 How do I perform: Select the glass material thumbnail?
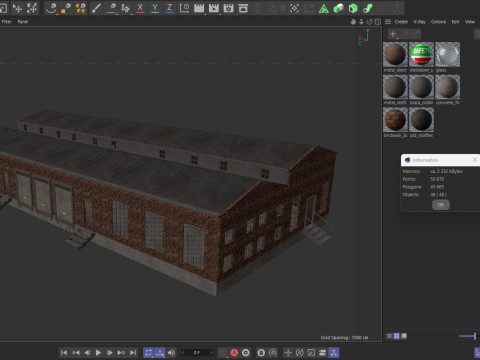pyautogui.click(x=447, y=54)
